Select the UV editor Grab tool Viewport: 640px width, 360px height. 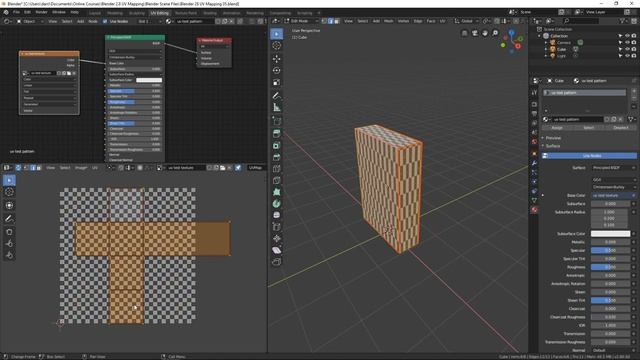(9, 232)
